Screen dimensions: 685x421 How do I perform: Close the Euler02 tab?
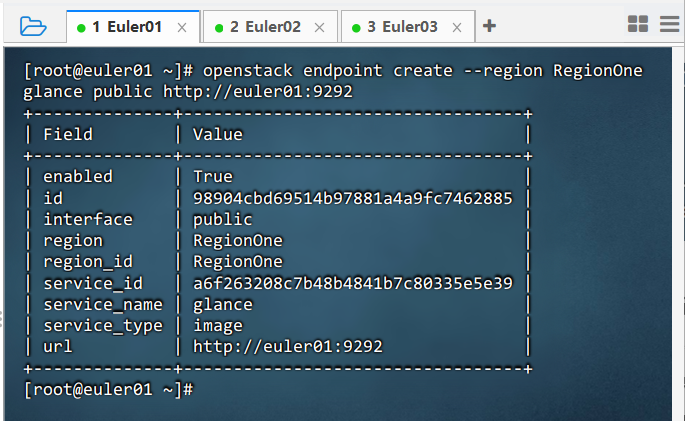coord(320,28)
